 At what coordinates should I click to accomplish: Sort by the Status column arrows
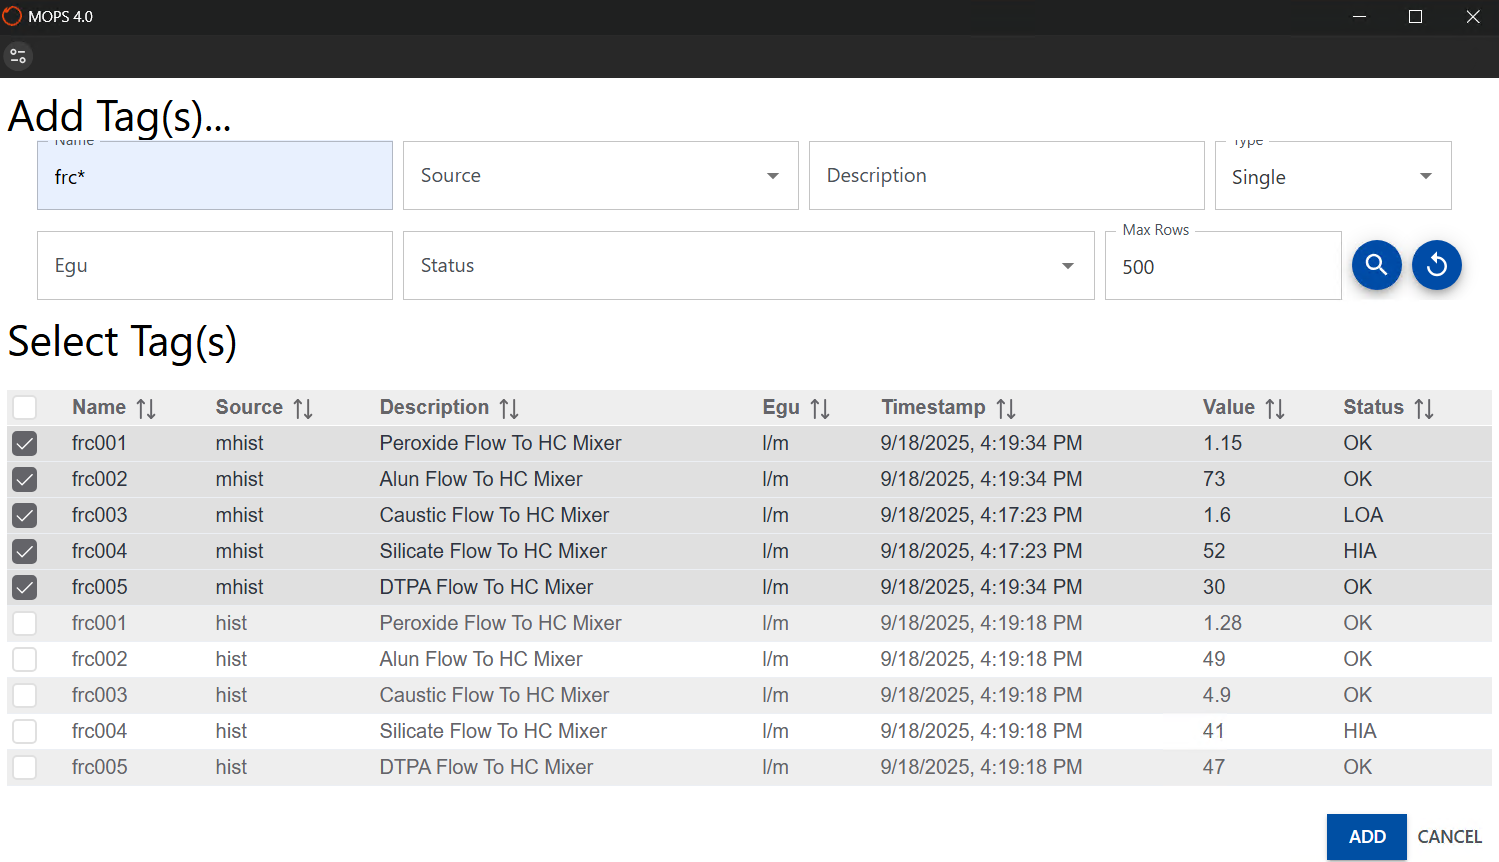coord(1424,407)
